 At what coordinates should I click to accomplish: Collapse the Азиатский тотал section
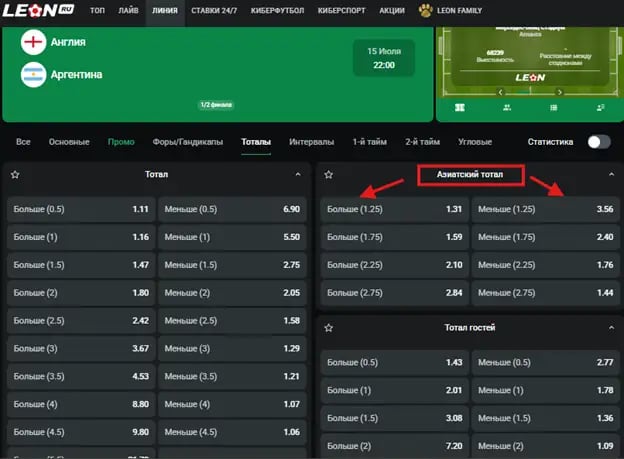tap(611, 174)
